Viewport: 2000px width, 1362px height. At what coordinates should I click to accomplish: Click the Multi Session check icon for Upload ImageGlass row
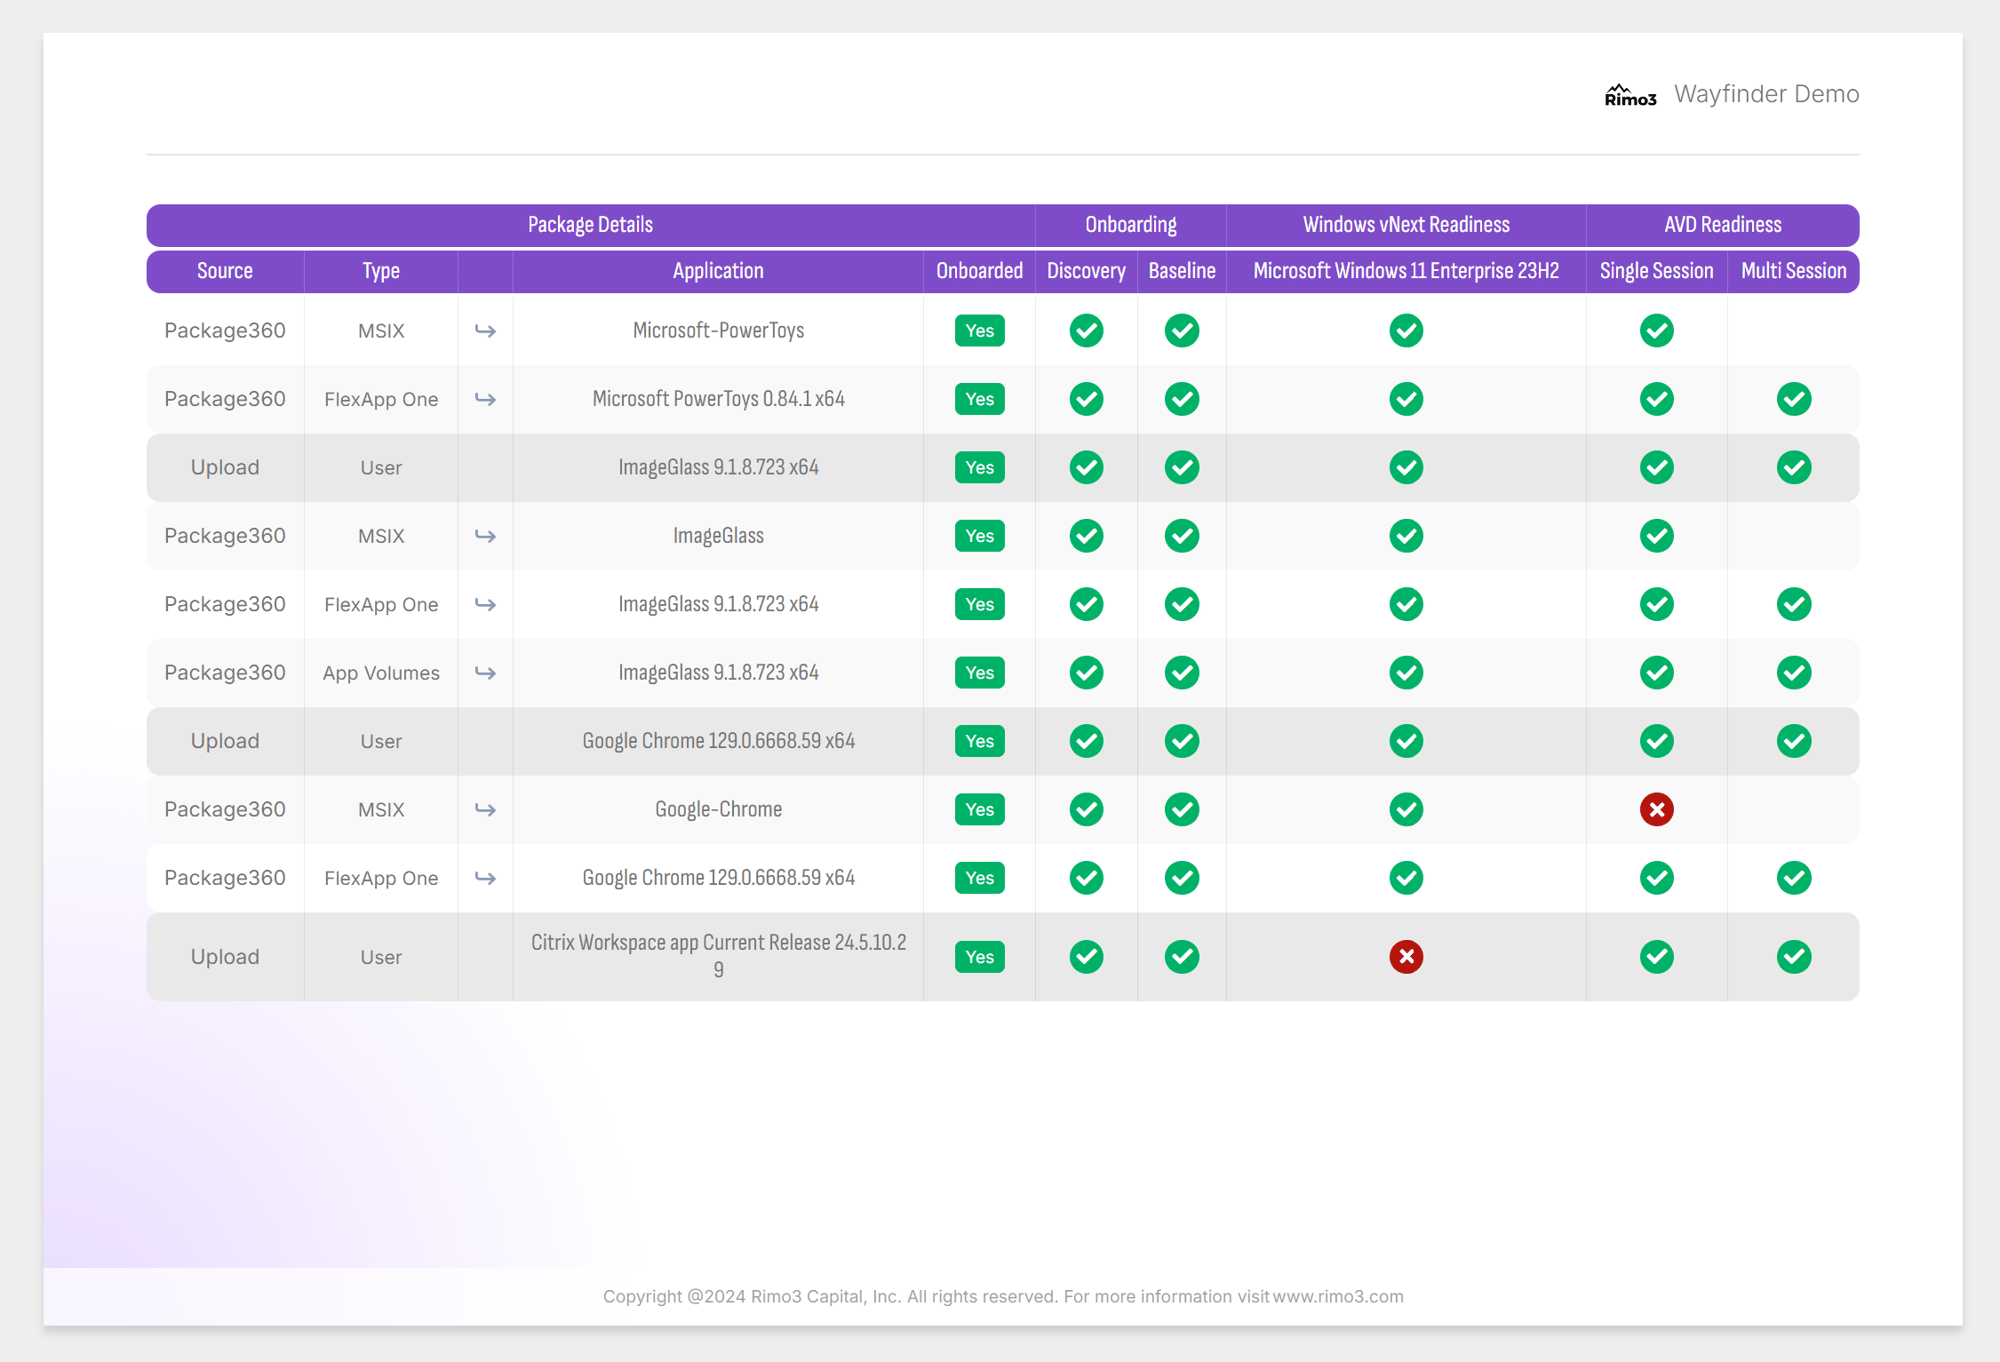click(x=1794, y=467)
